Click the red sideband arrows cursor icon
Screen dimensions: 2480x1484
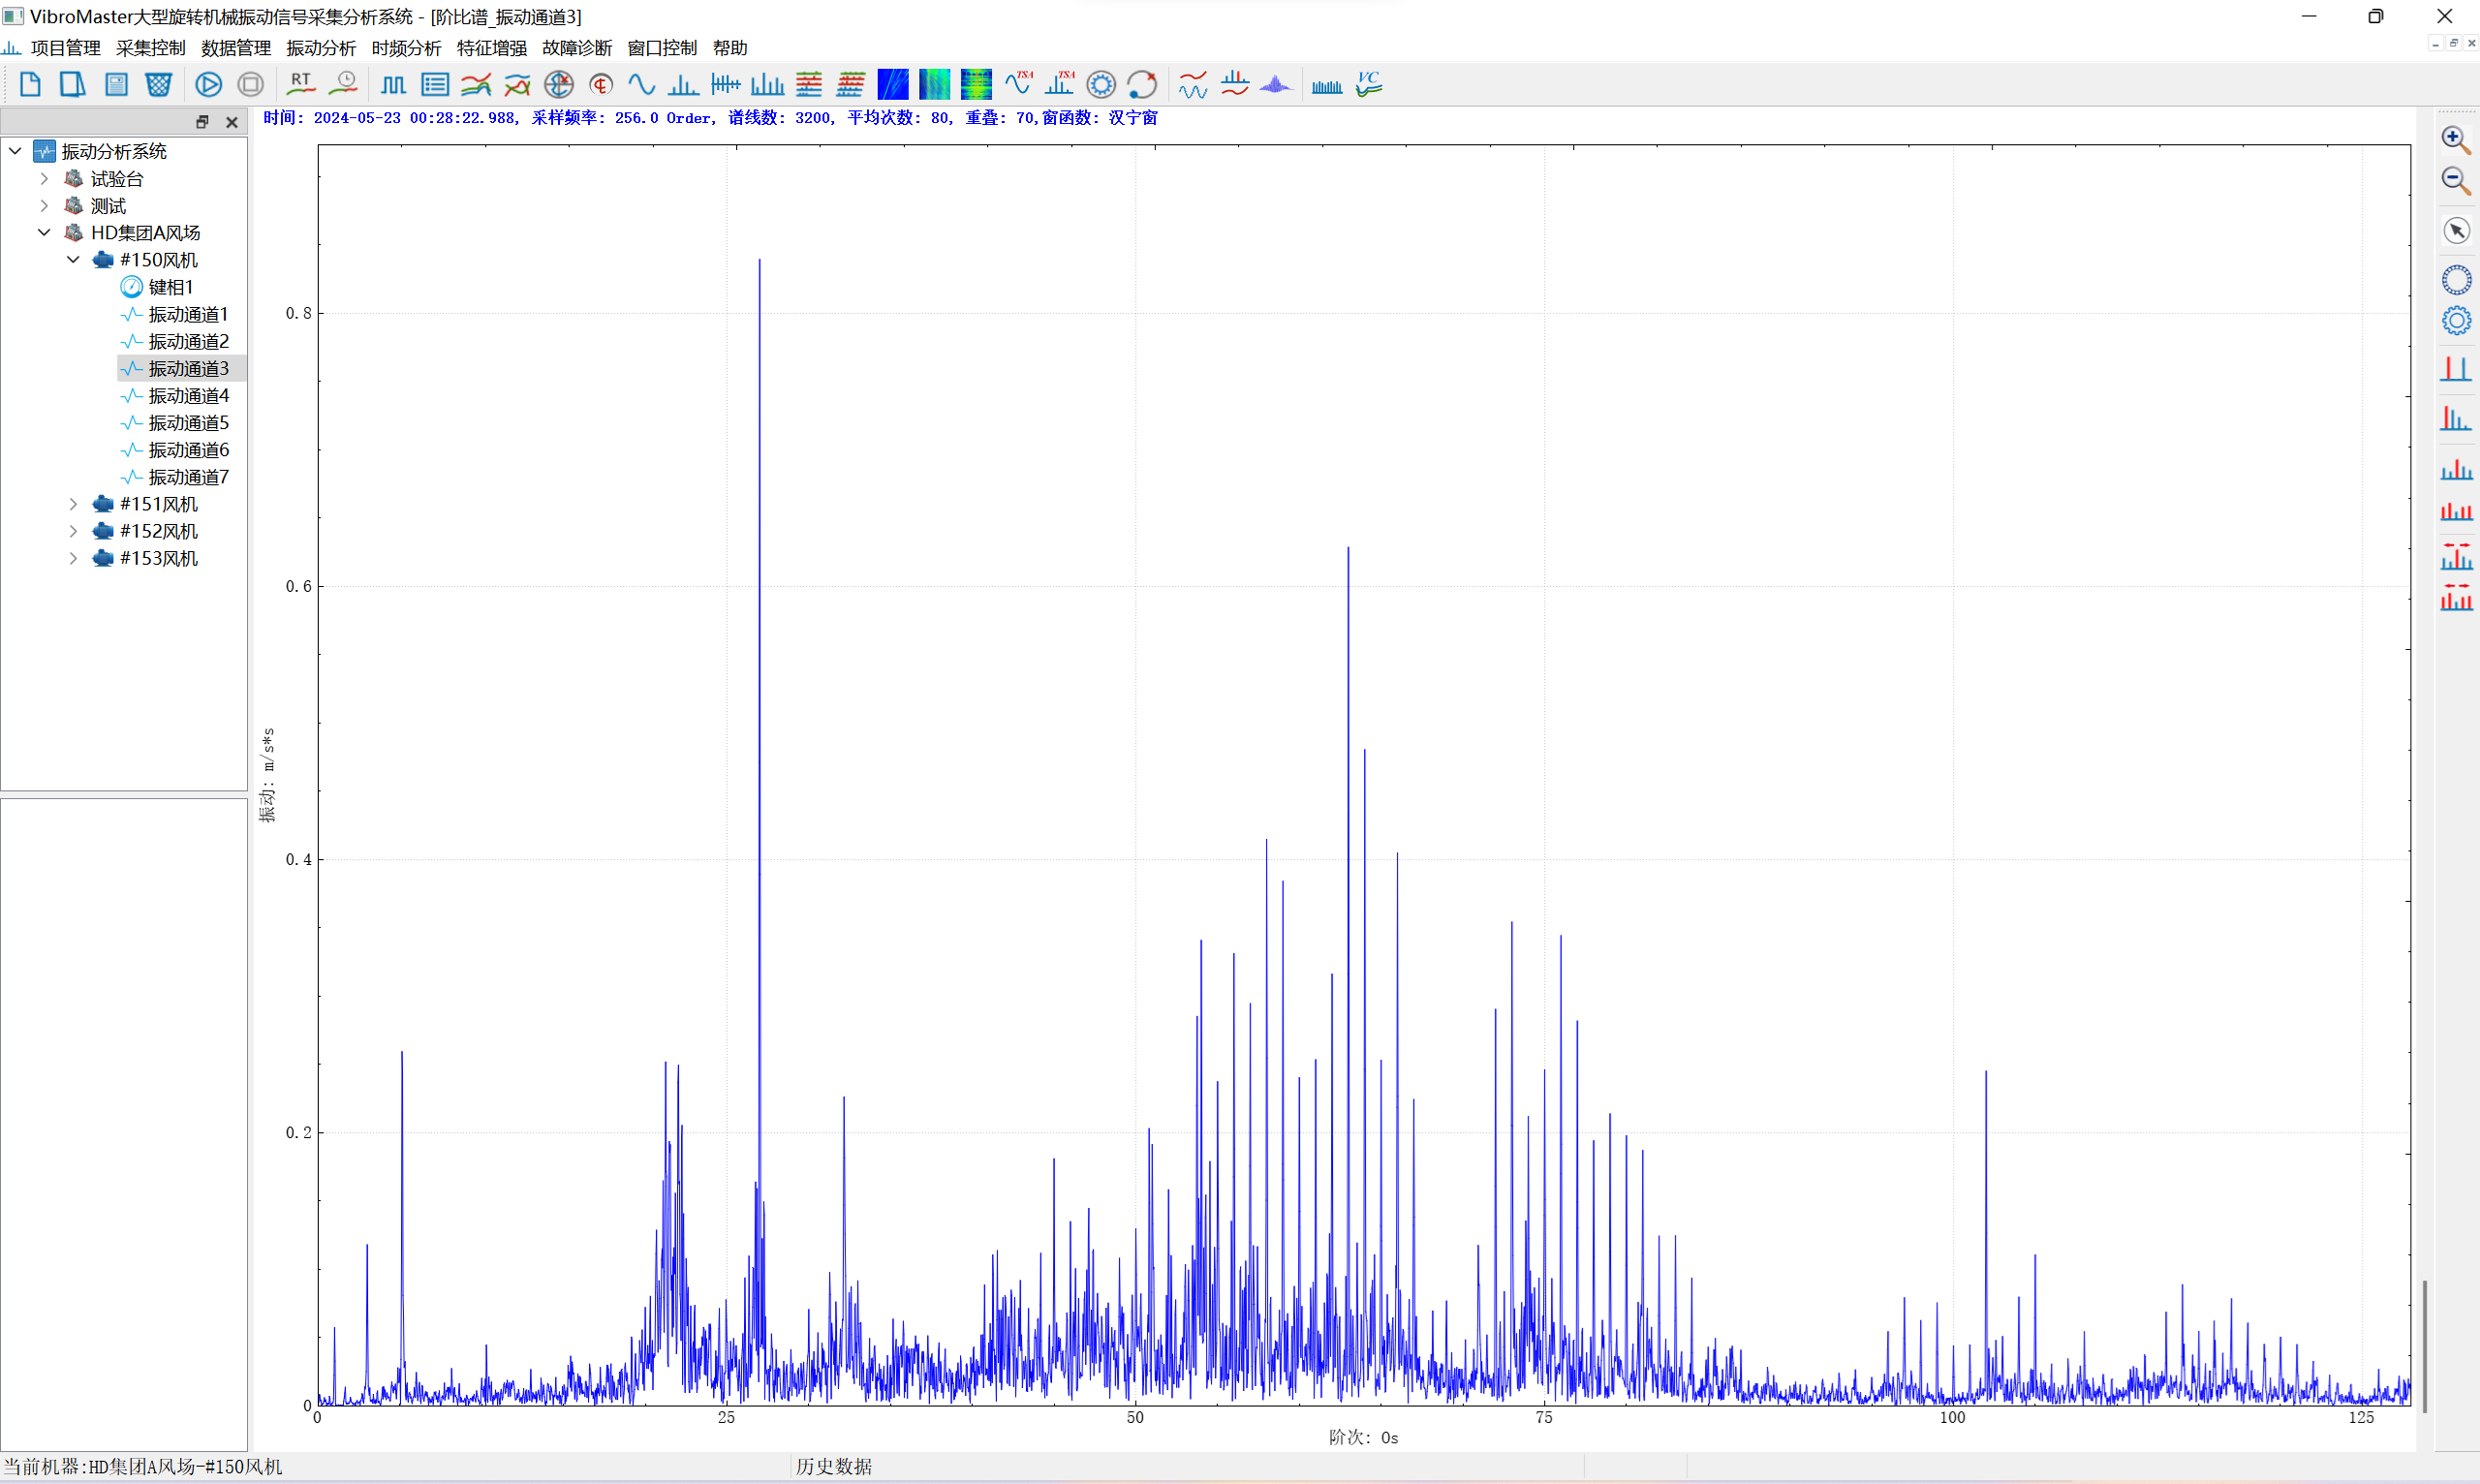click(x=2456, y=597)
